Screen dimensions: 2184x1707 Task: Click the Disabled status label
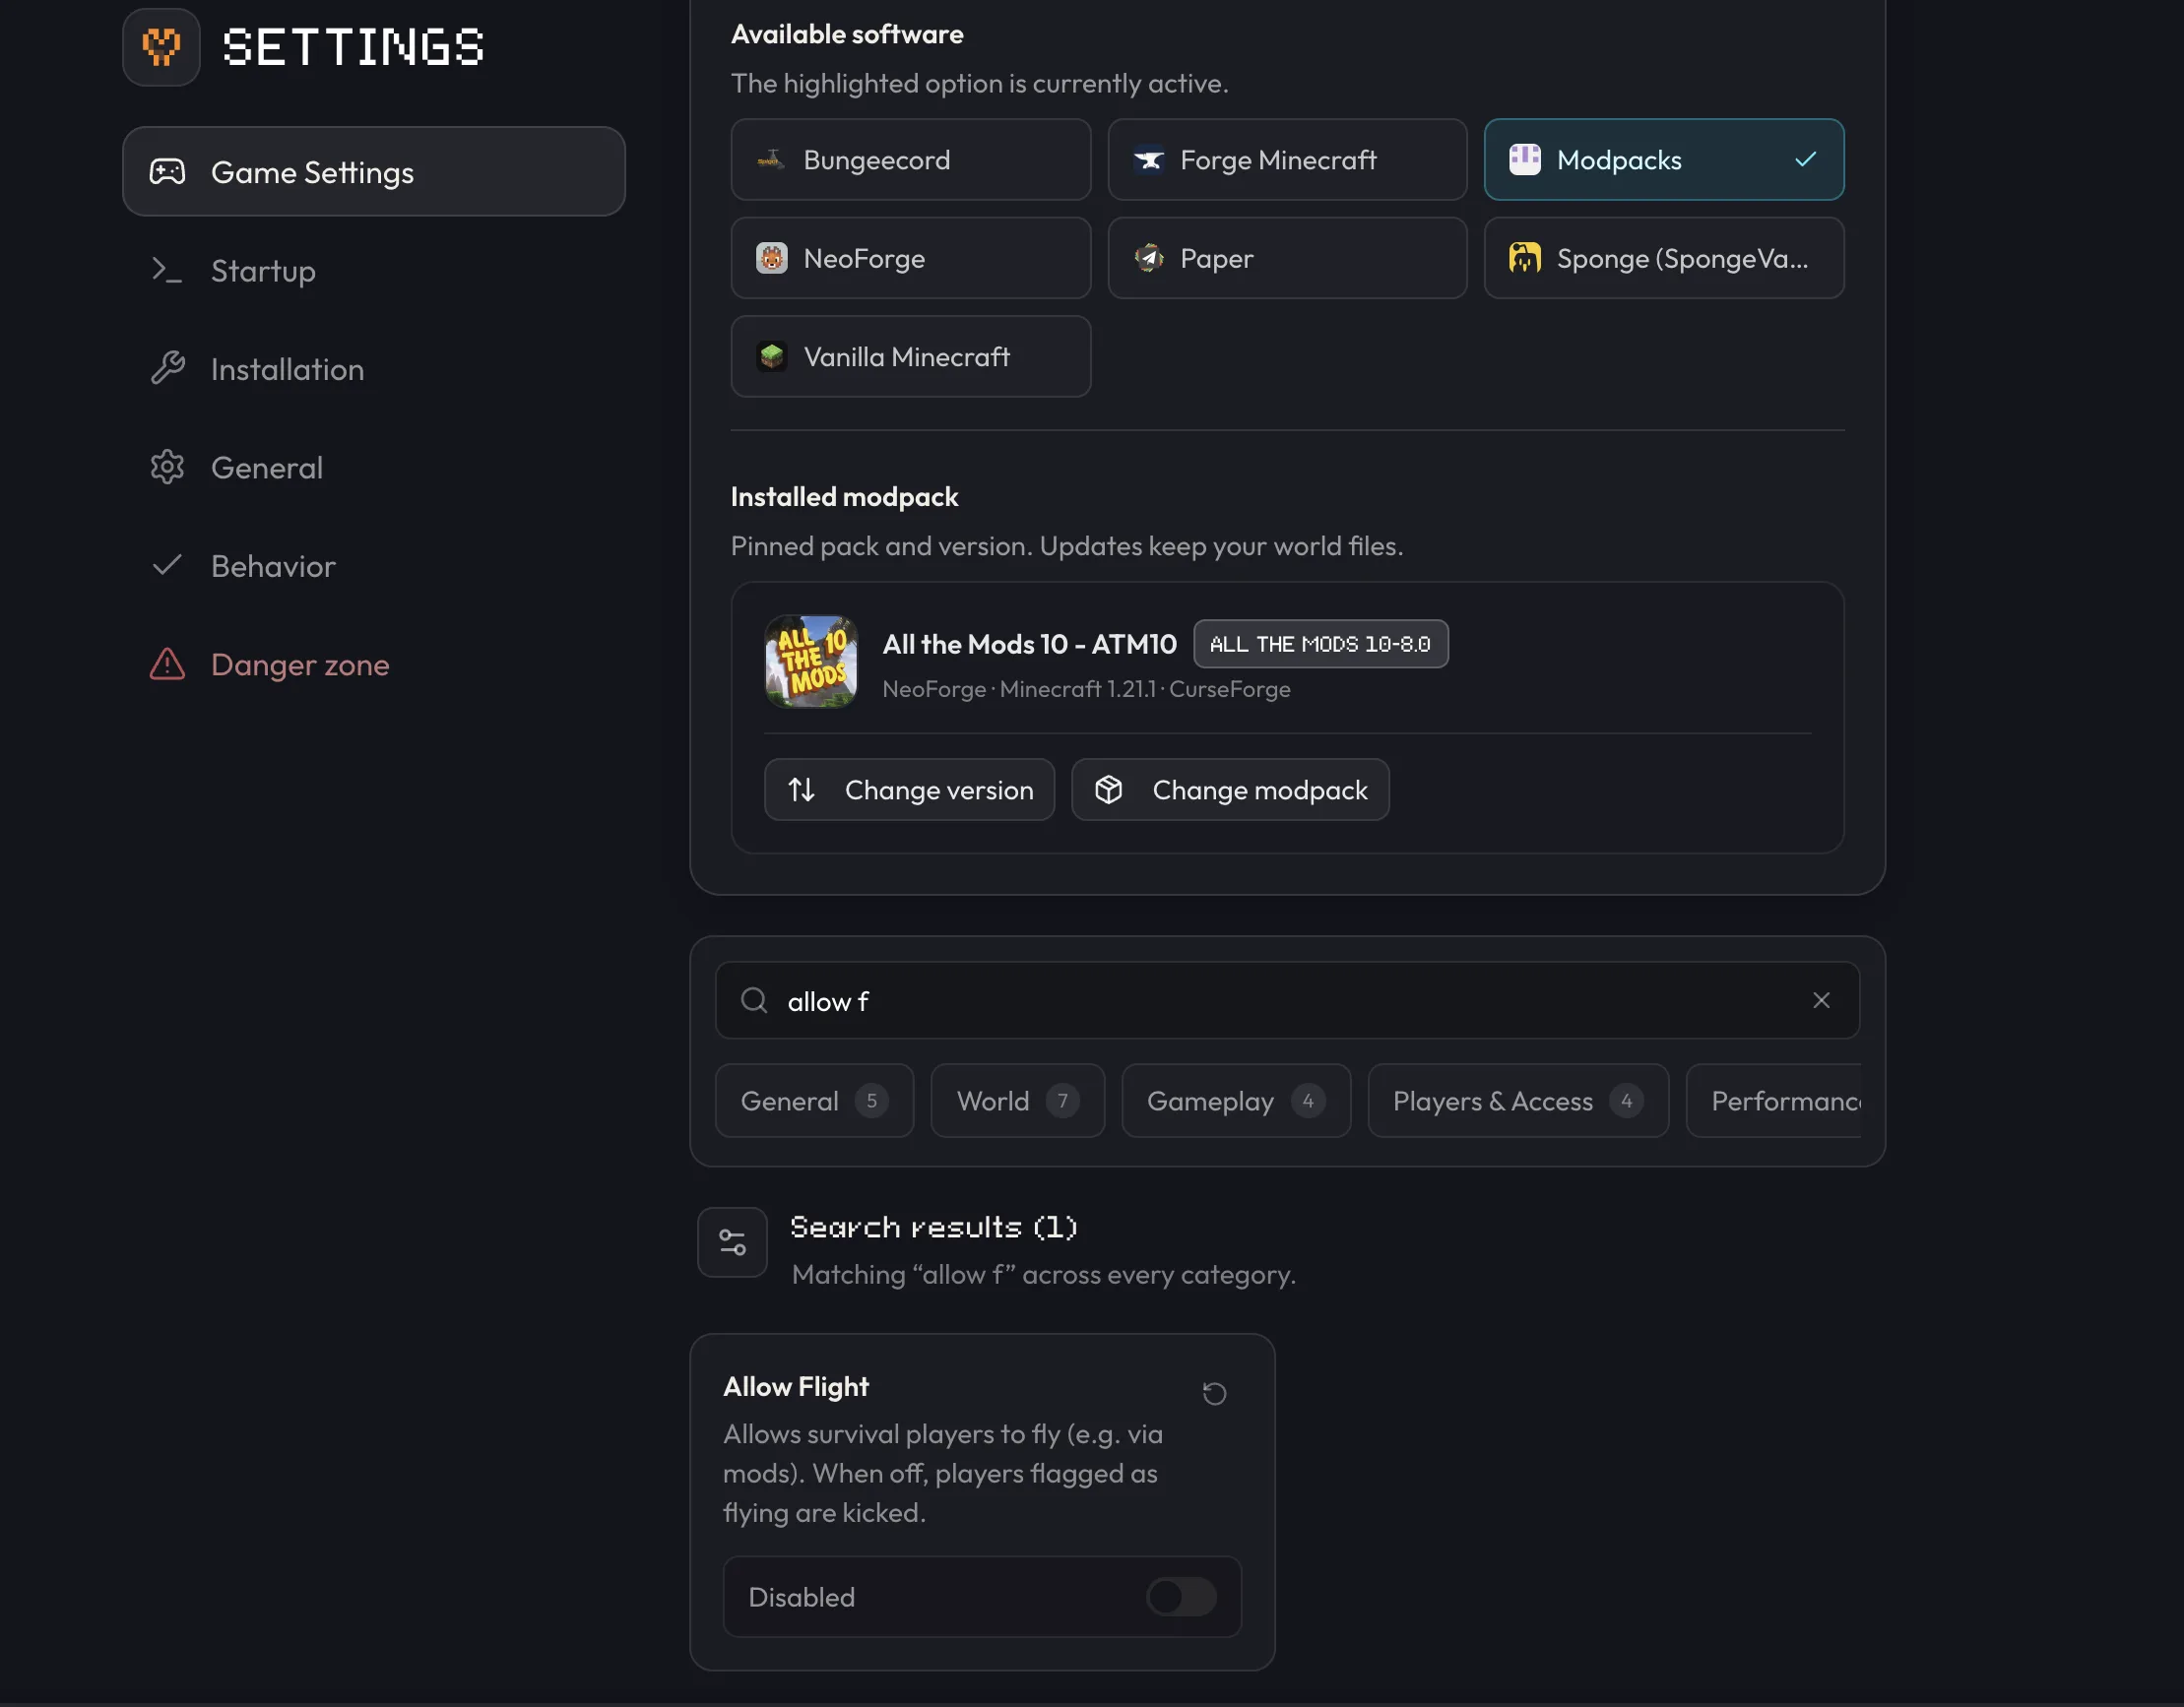point(801,1597)
